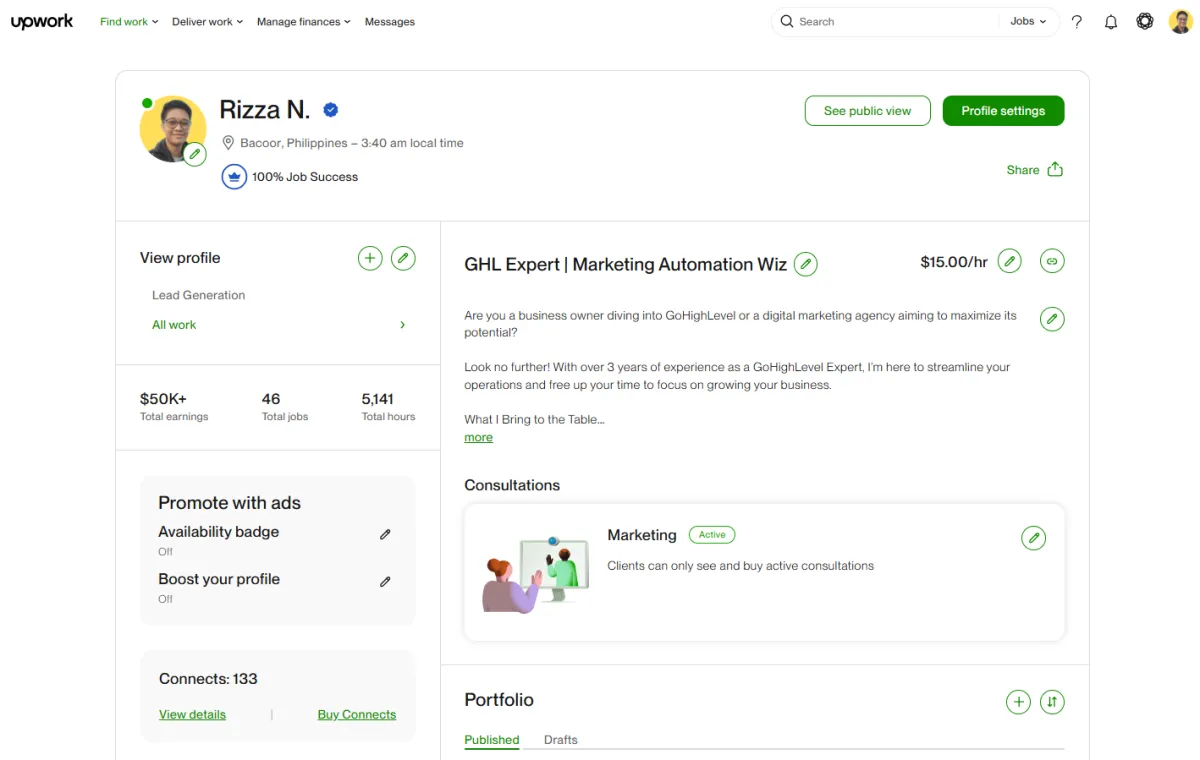
Task: Reorder portfolio items icon
Action: click(1052, 702)
